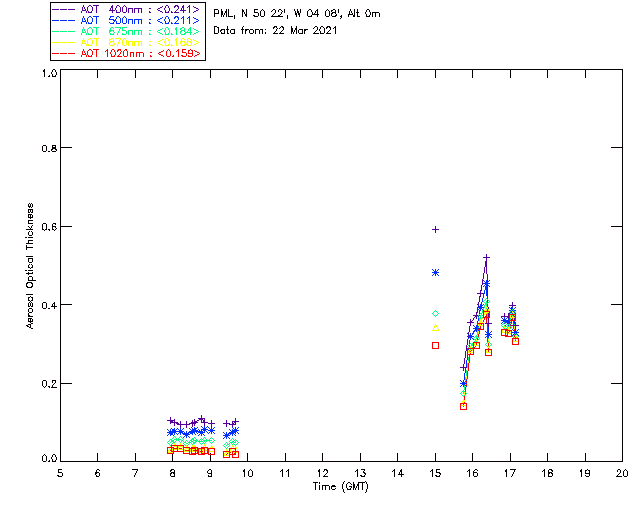Screen dimensions: 640x512
Task: Click the AOT 1020nm legend entry
Action: point(127,53)
